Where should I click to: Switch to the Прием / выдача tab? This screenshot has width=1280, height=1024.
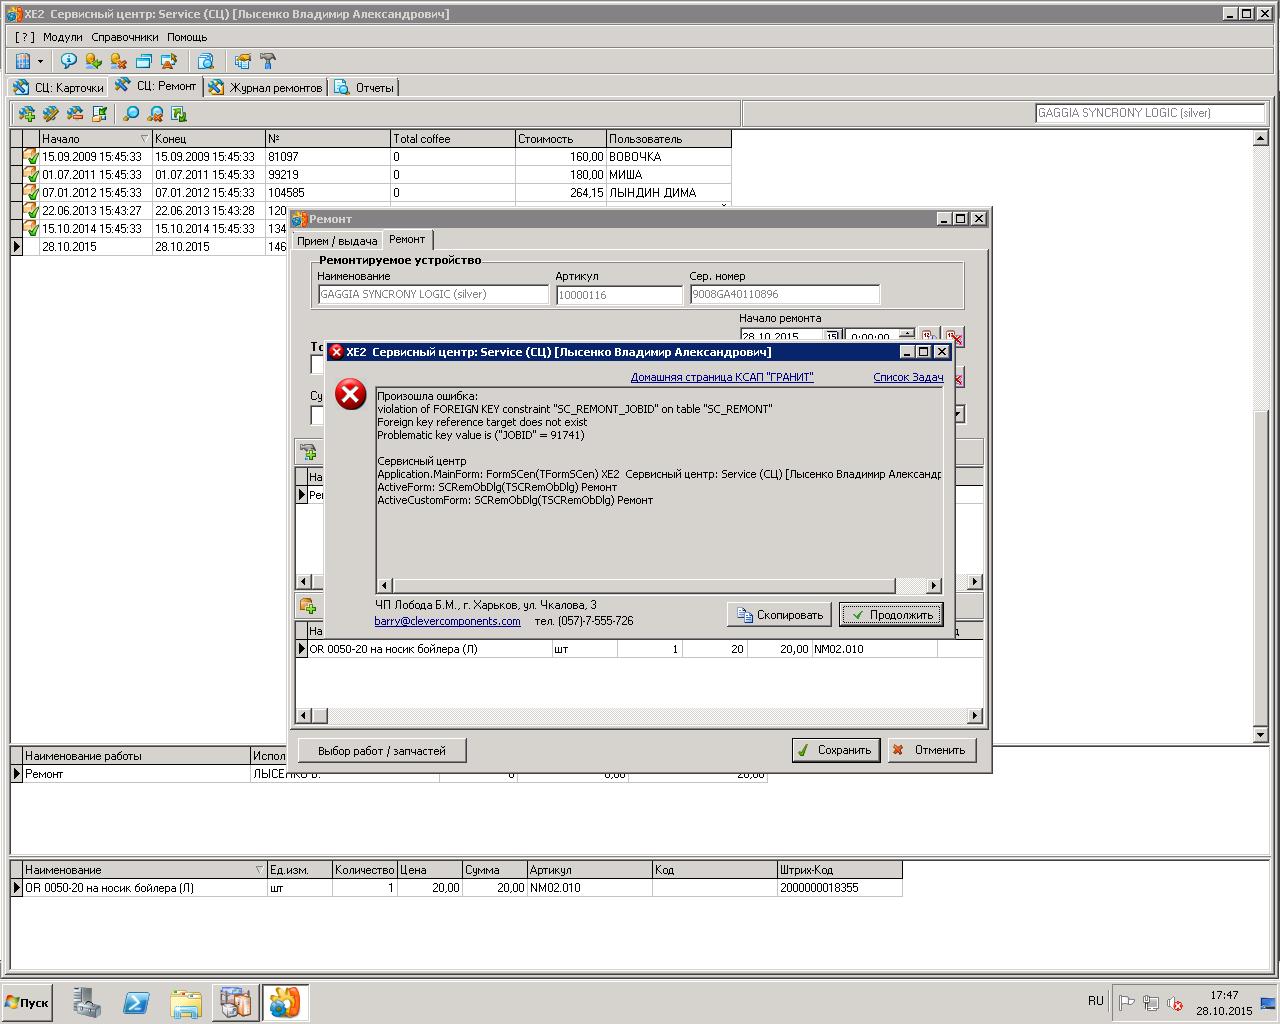click(337, 241)
